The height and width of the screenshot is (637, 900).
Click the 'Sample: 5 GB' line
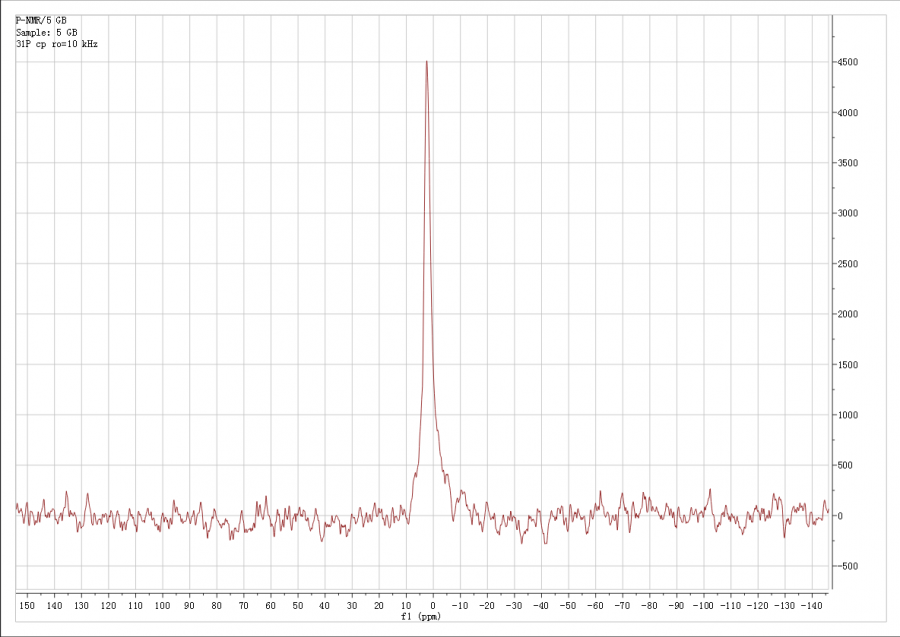(x=46, y=32)
